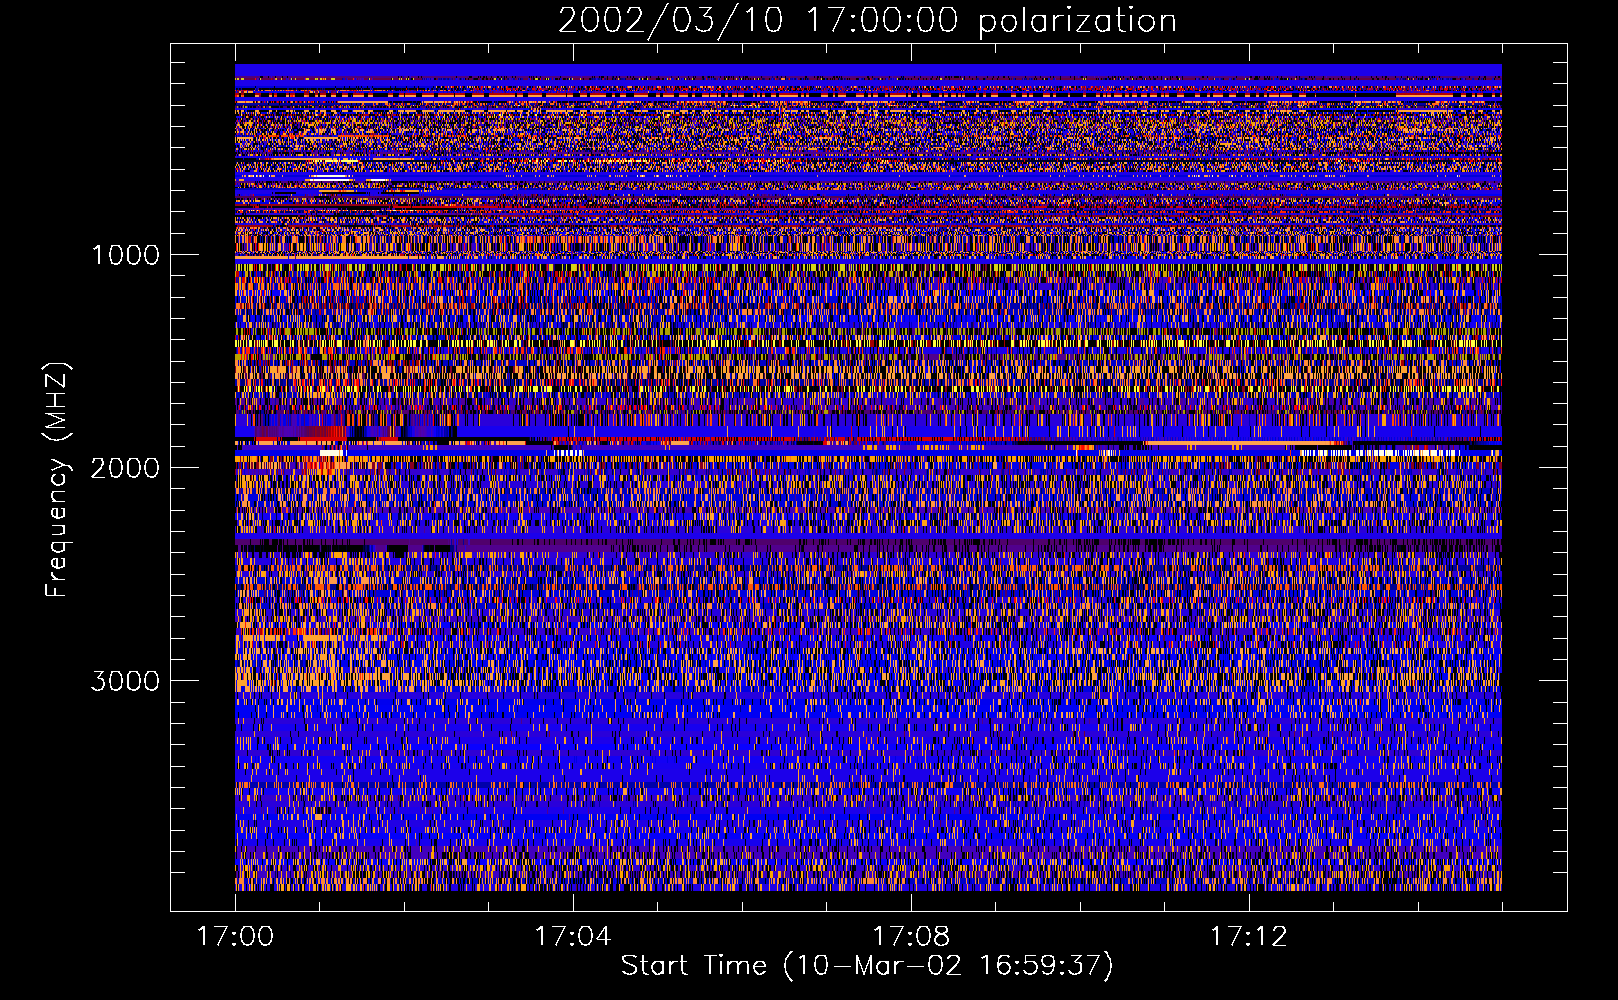Click the 1000 frequency tick label
This screenshot has height=1000, width=1618.
tap(126, 255)
